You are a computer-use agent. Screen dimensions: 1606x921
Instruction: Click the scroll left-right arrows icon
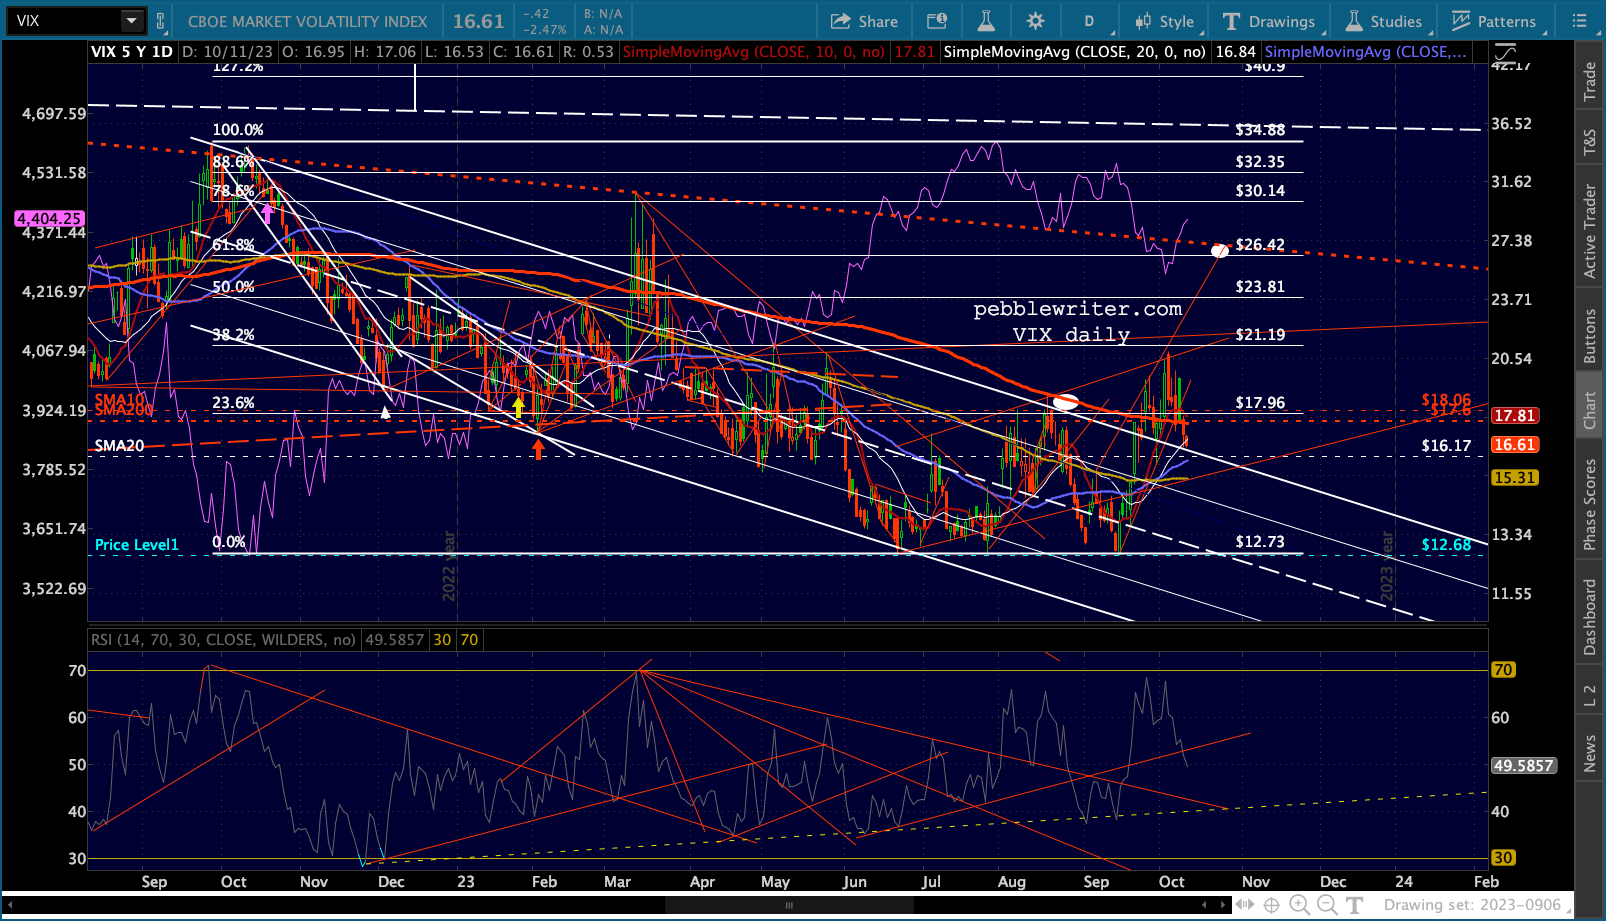[x=1244, y=905]
